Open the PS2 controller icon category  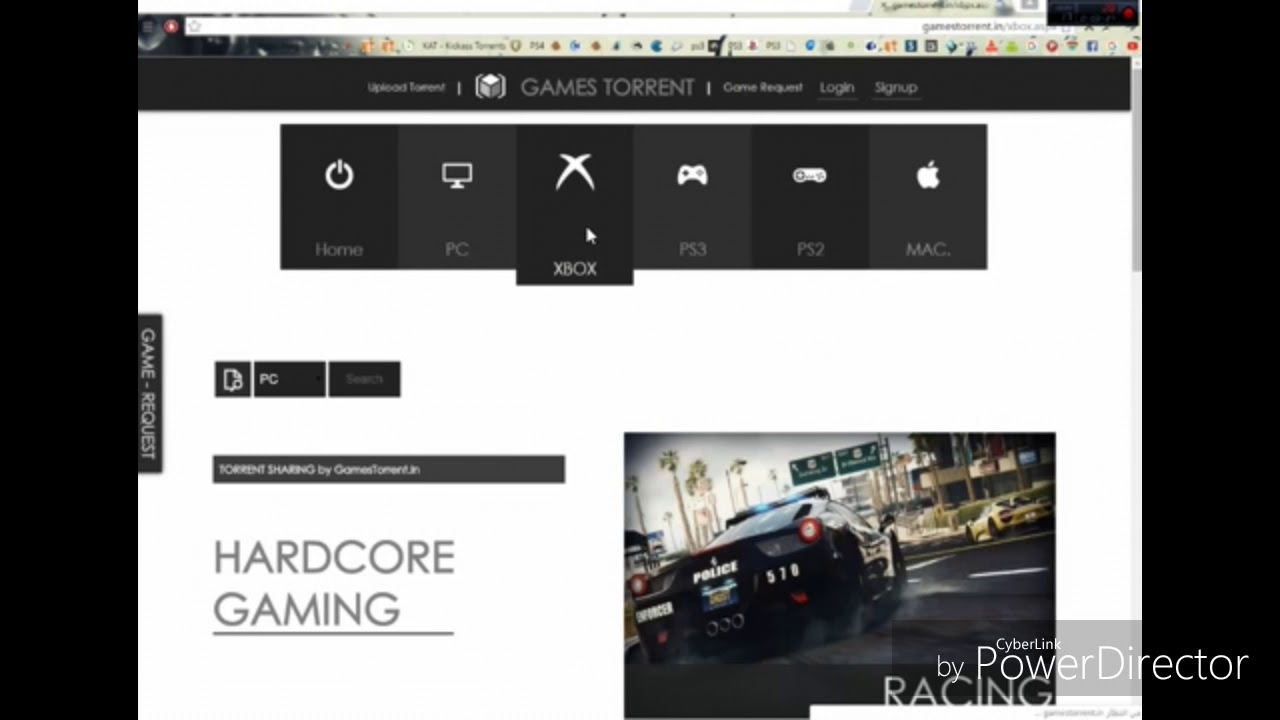point(810,197)
